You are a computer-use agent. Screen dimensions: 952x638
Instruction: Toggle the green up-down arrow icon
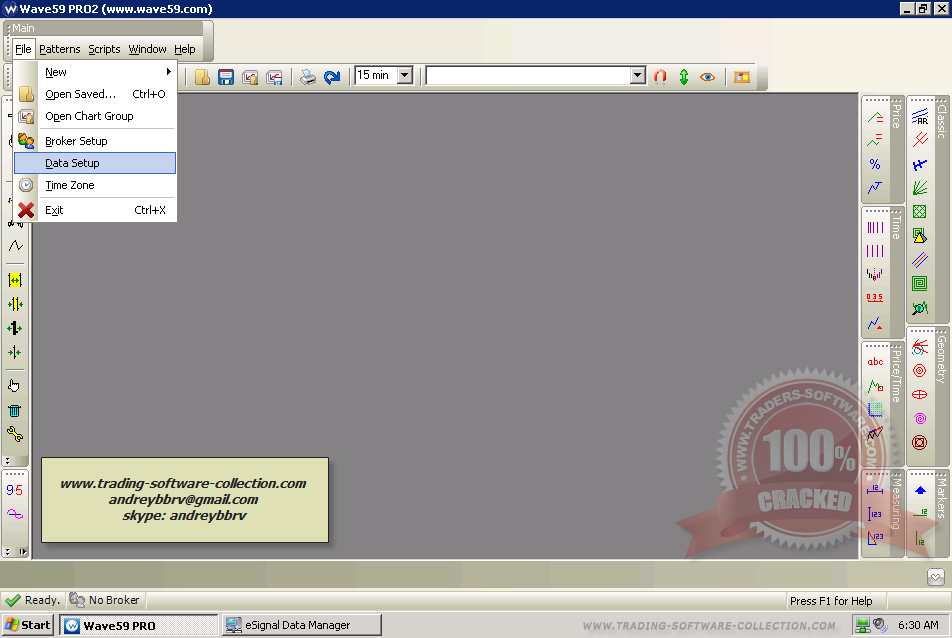[x=684, y=76]
